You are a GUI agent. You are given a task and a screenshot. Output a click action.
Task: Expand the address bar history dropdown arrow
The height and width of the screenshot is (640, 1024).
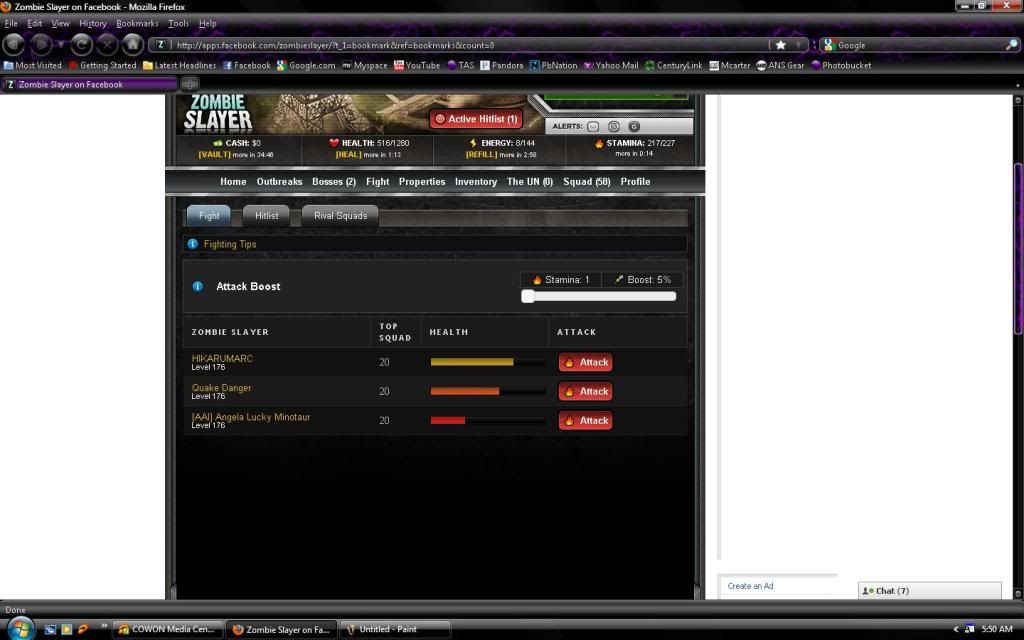tap(798, 45)
